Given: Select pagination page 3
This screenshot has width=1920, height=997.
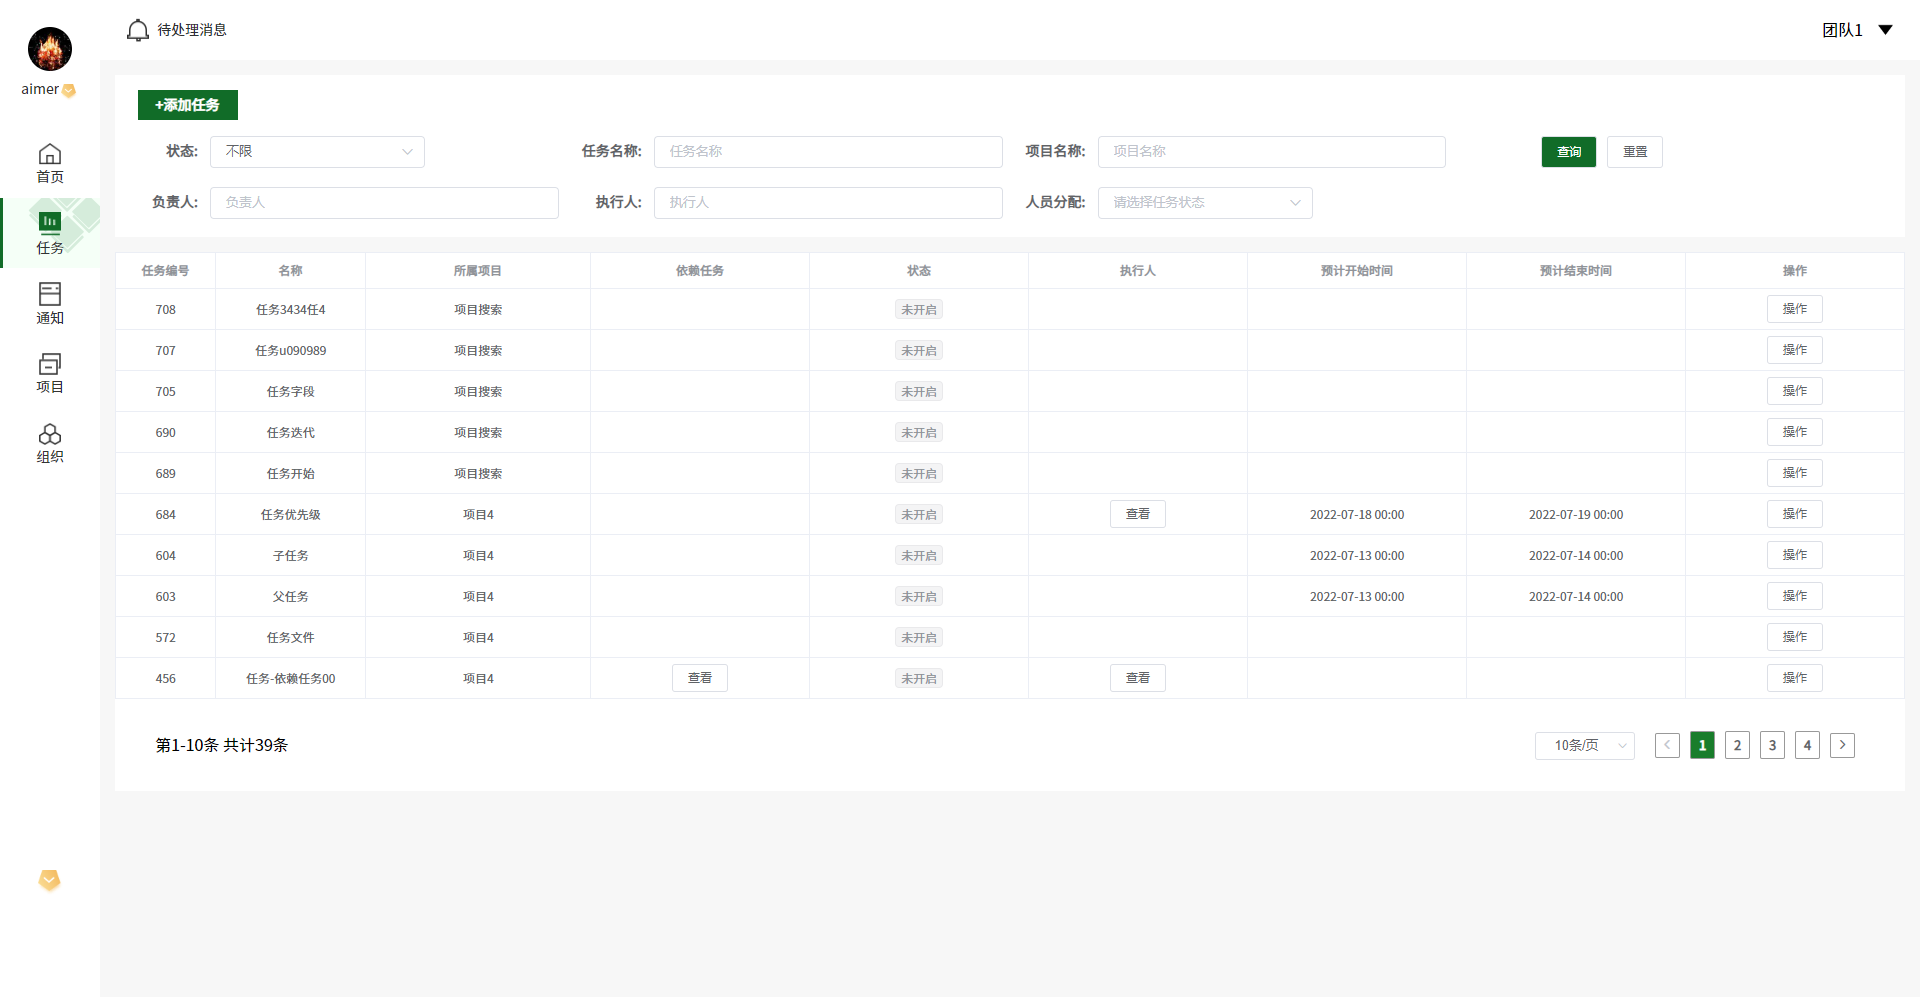Looking at the screenshot, I should point(1772,745).
